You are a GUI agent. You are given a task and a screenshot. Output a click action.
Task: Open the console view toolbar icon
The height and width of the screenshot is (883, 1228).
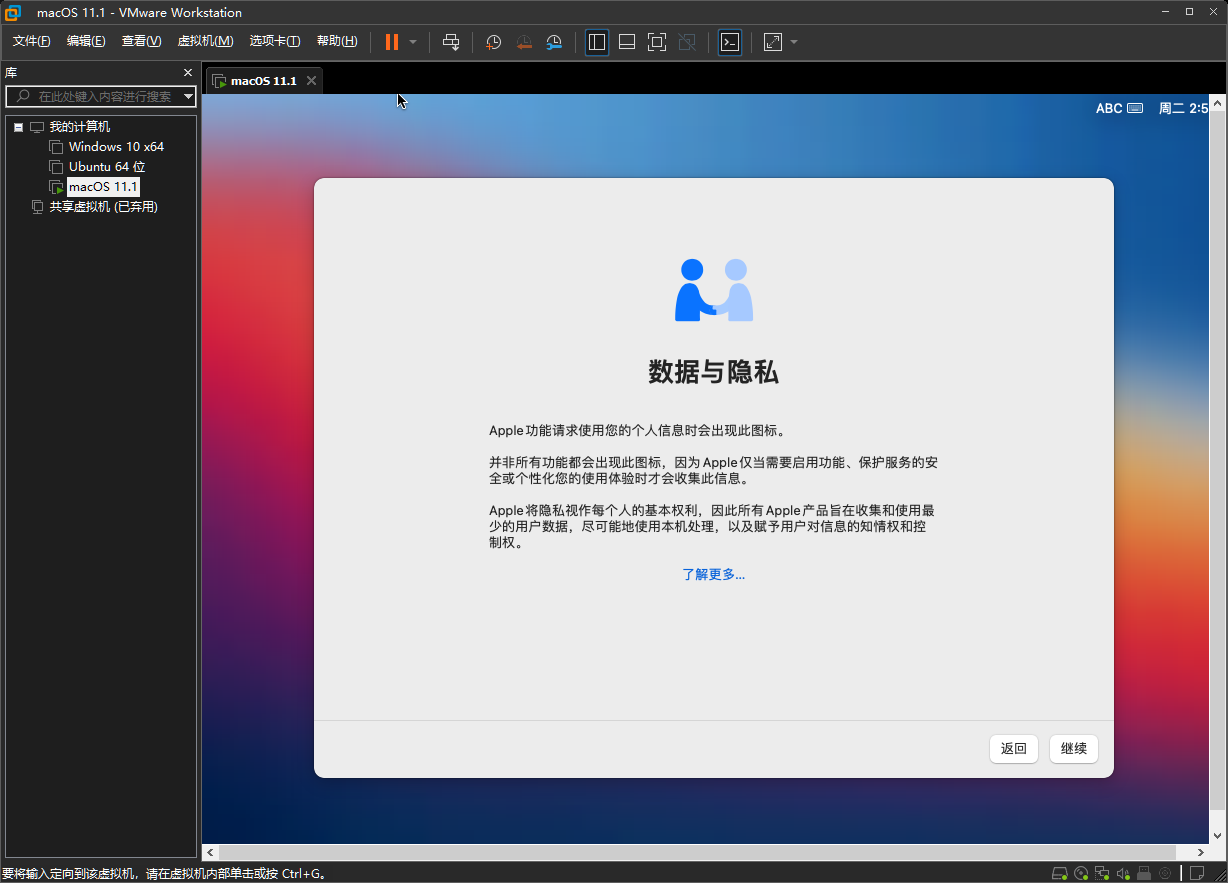[x=730, y=42]
